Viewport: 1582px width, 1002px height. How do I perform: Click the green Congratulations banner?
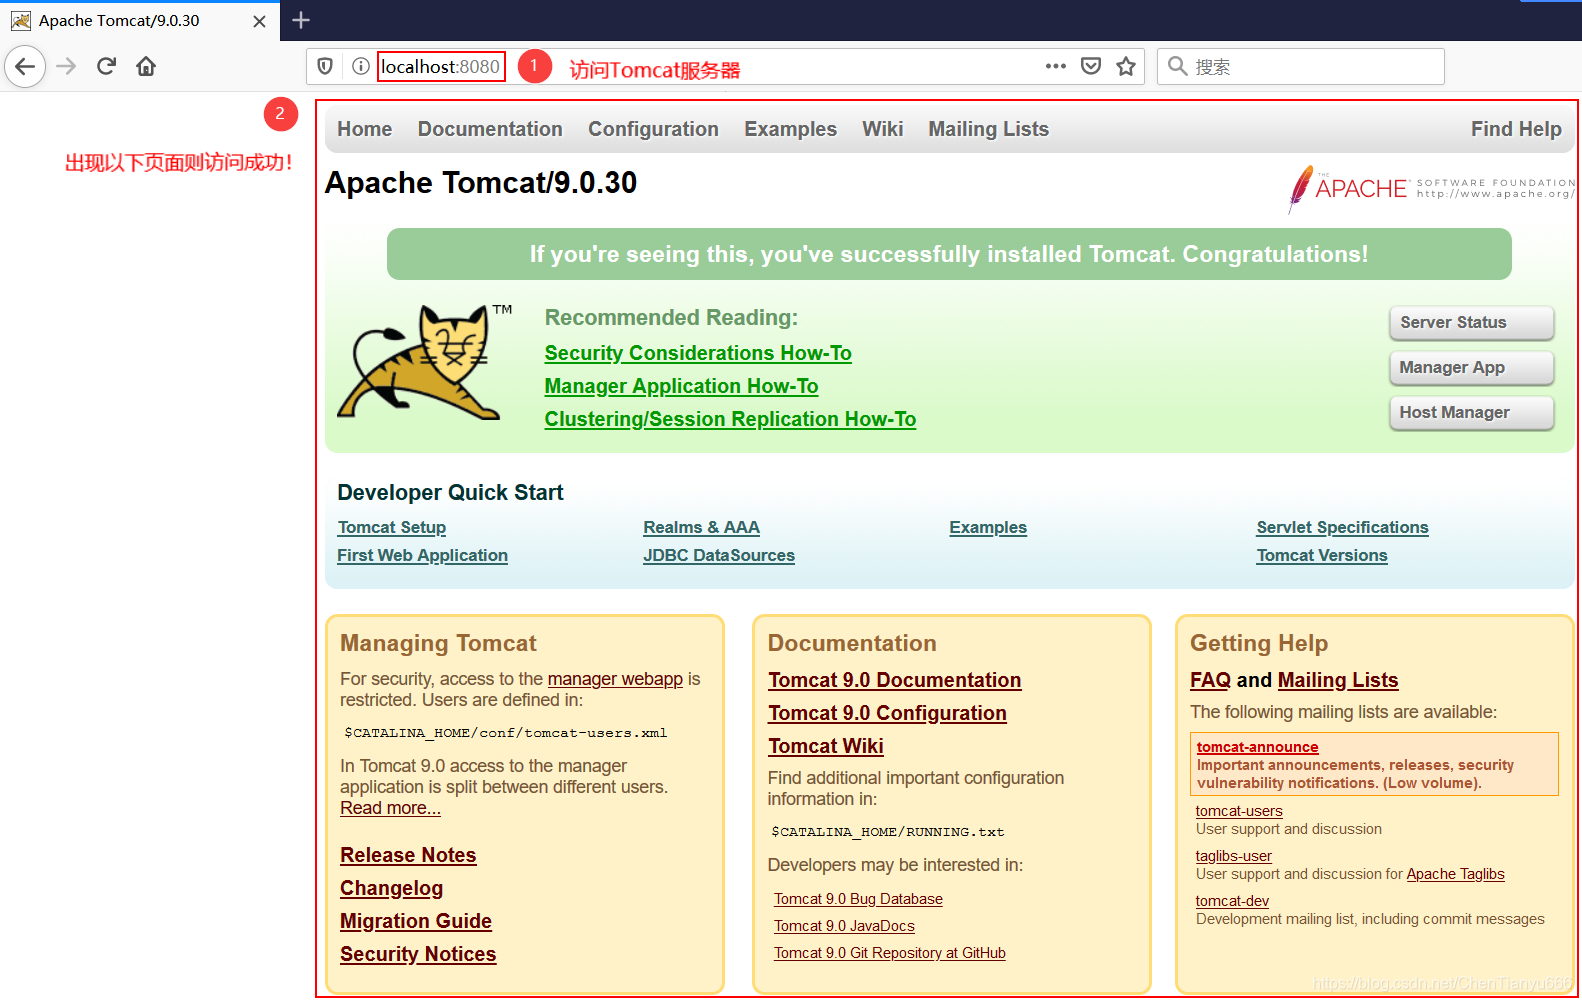(949, 254)
